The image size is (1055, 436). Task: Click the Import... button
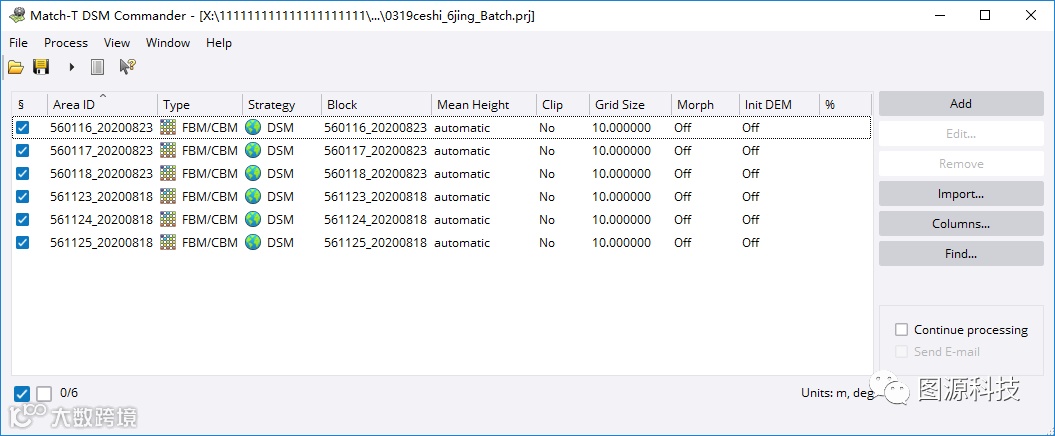tap(961, 194)
